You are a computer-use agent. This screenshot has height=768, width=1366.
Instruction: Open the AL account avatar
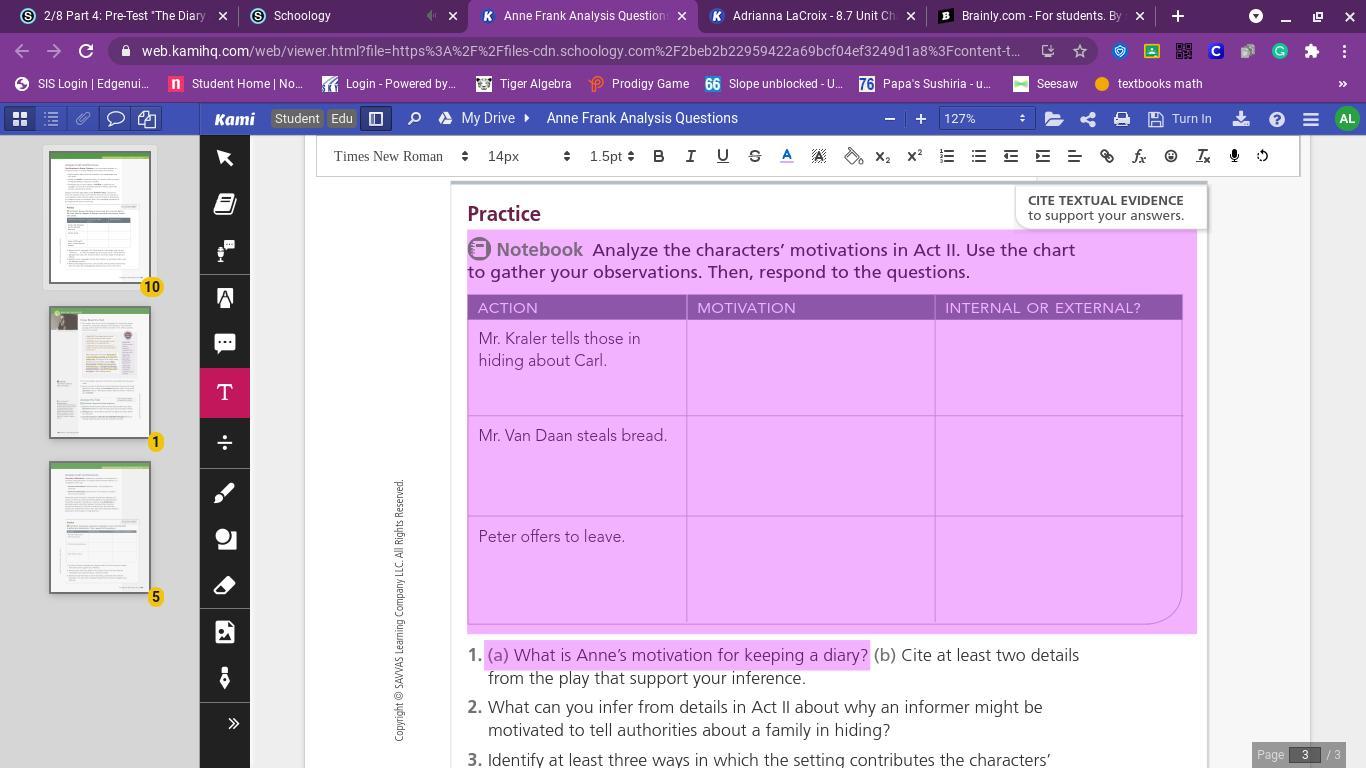[x=1347, y=119]
